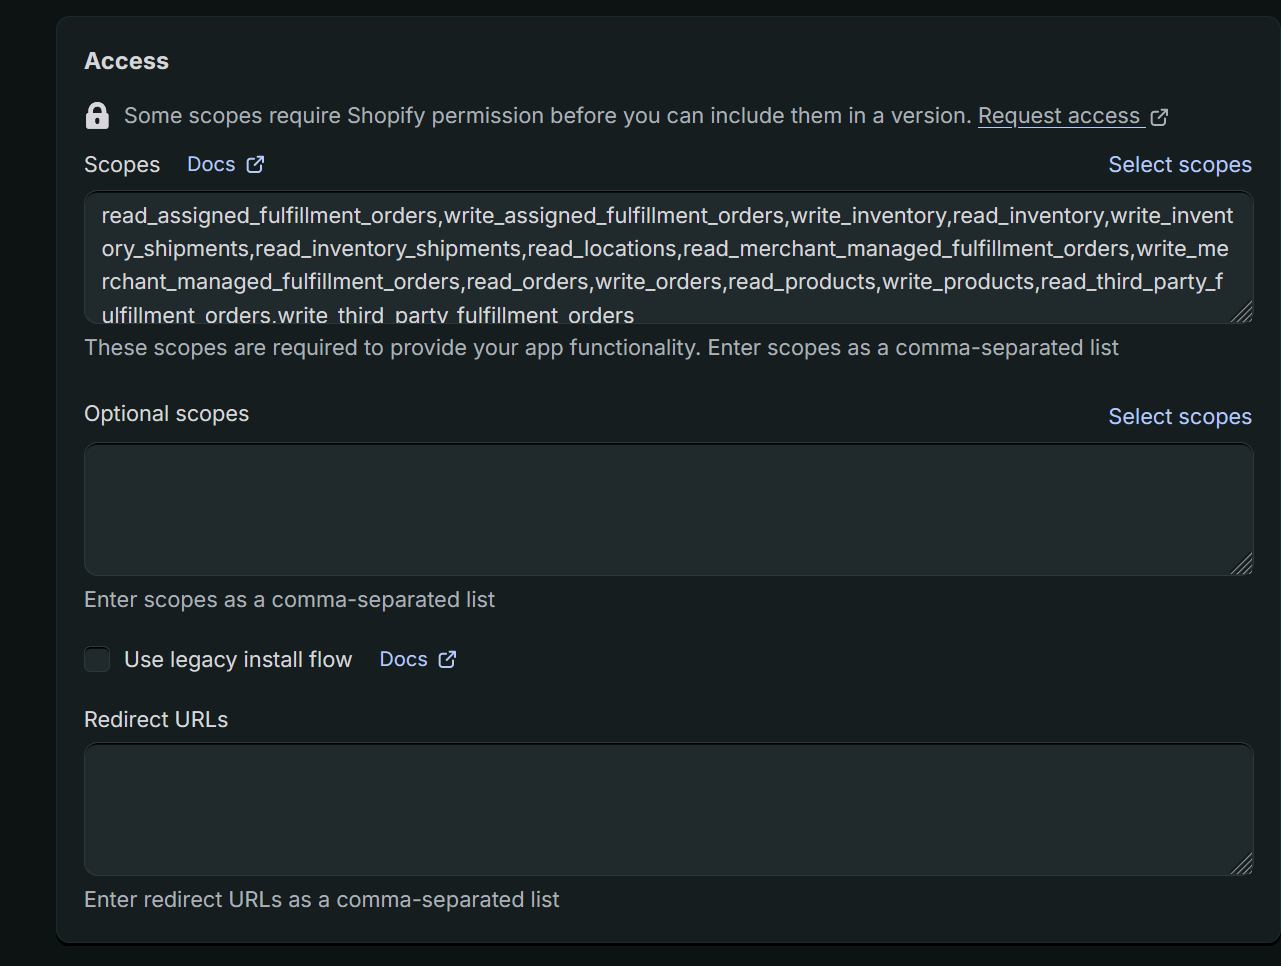Click external-link icon beside Scopes Docs
Image resolution: width=1281 pixels, height=966 pixels.
(x=256, y=164)
